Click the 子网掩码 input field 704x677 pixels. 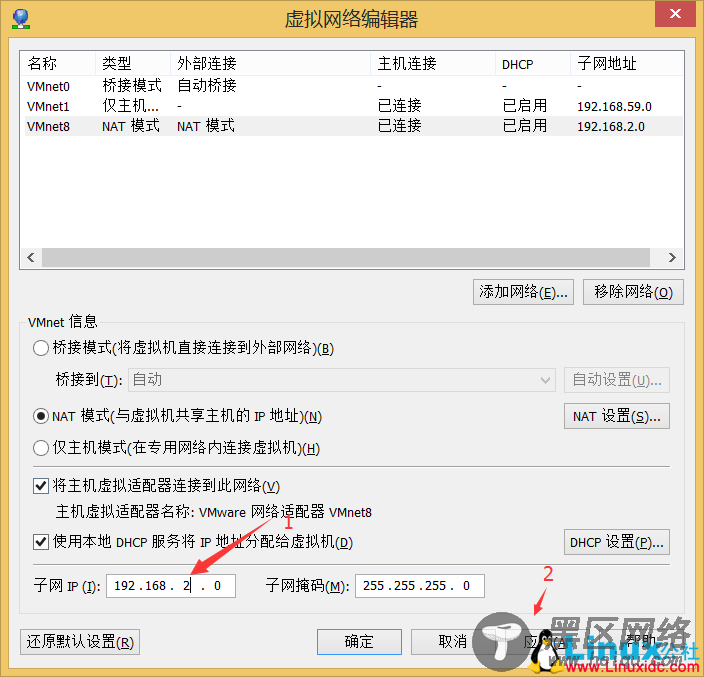coord(420,586)
